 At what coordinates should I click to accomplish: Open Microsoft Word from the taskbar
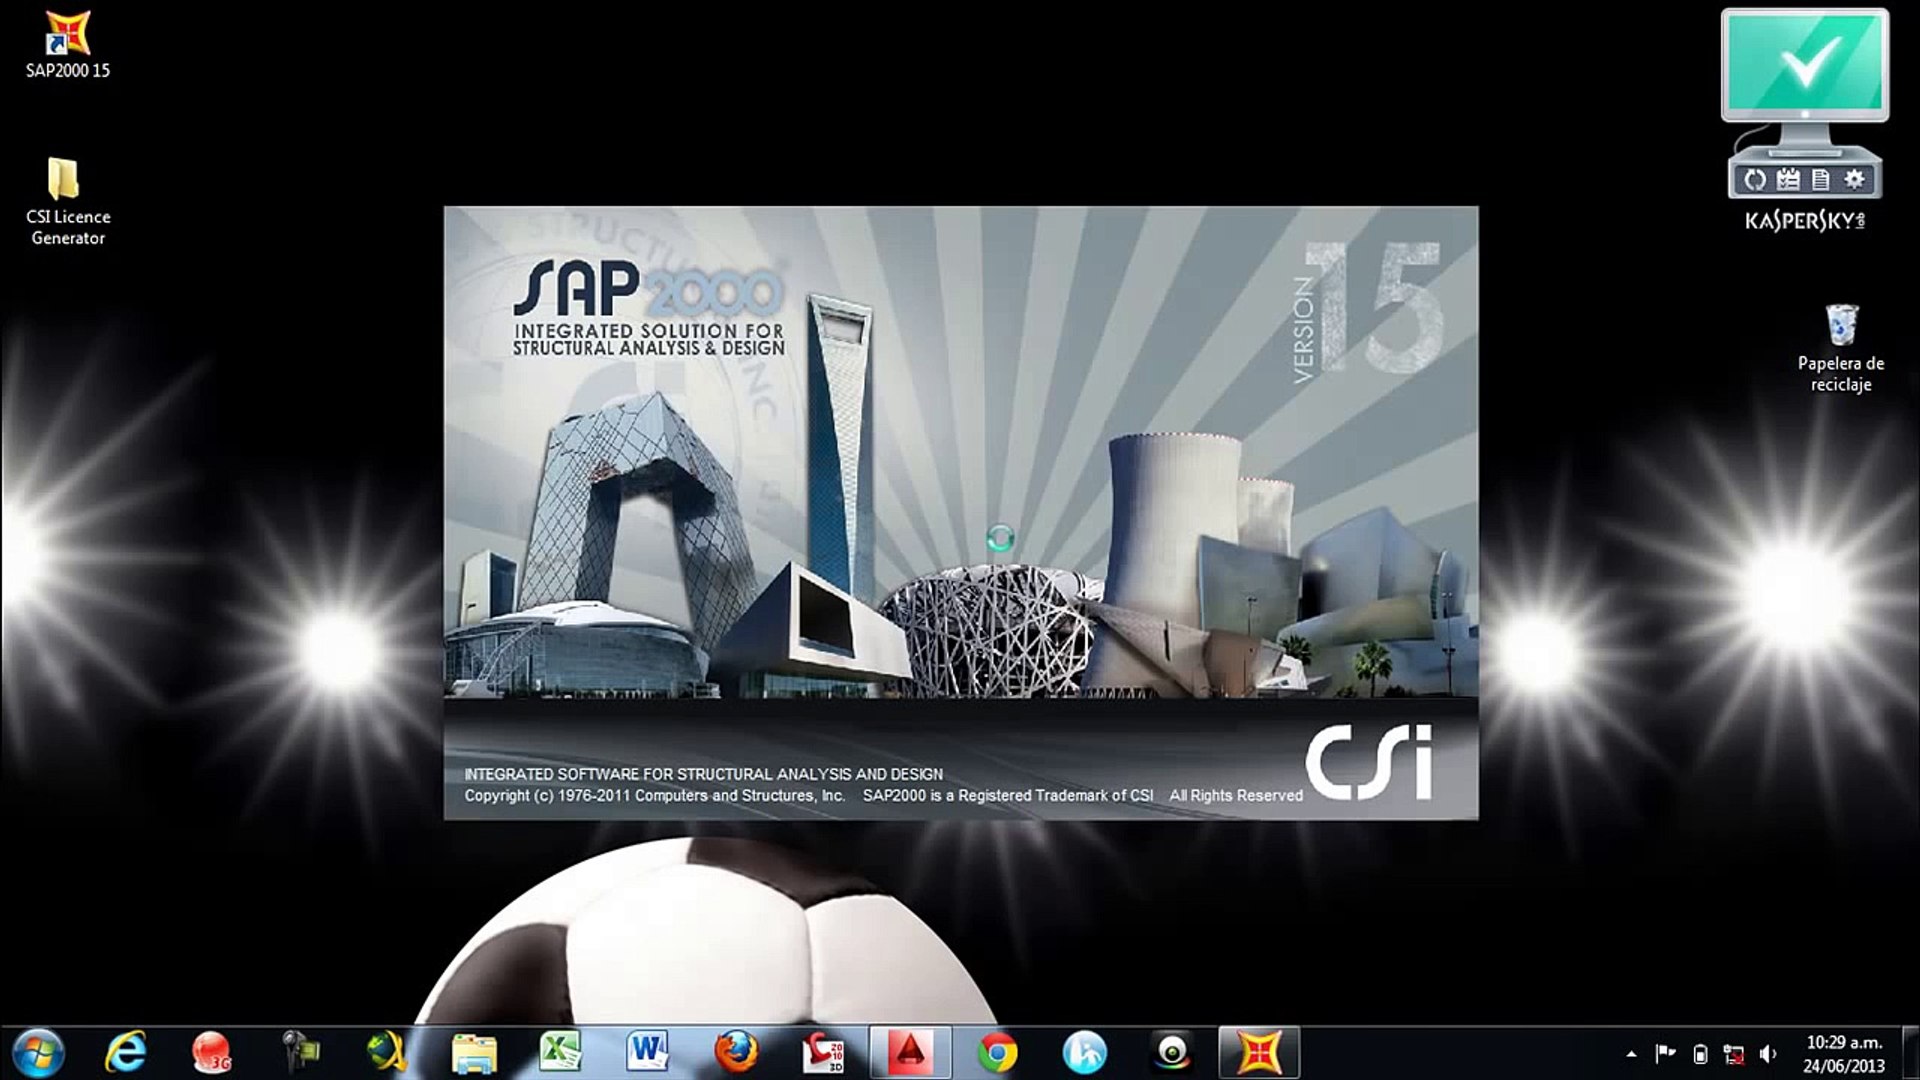647,1052
